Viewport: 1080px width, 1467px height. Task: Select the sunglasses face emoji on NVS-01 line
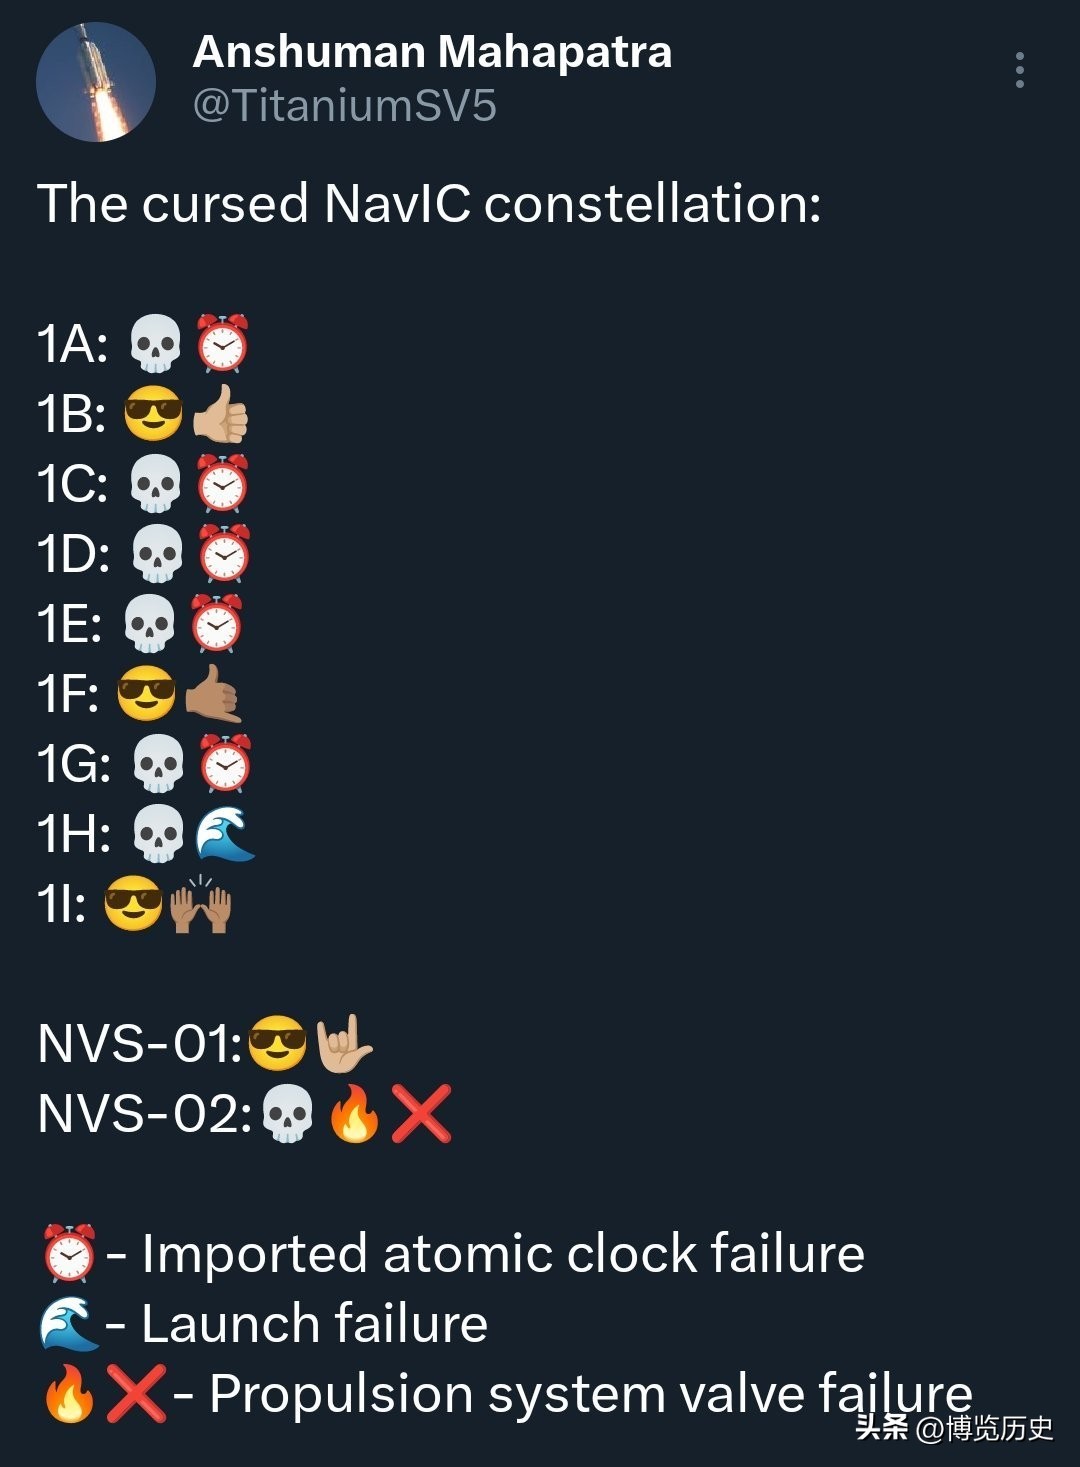tap(277, 1044)
